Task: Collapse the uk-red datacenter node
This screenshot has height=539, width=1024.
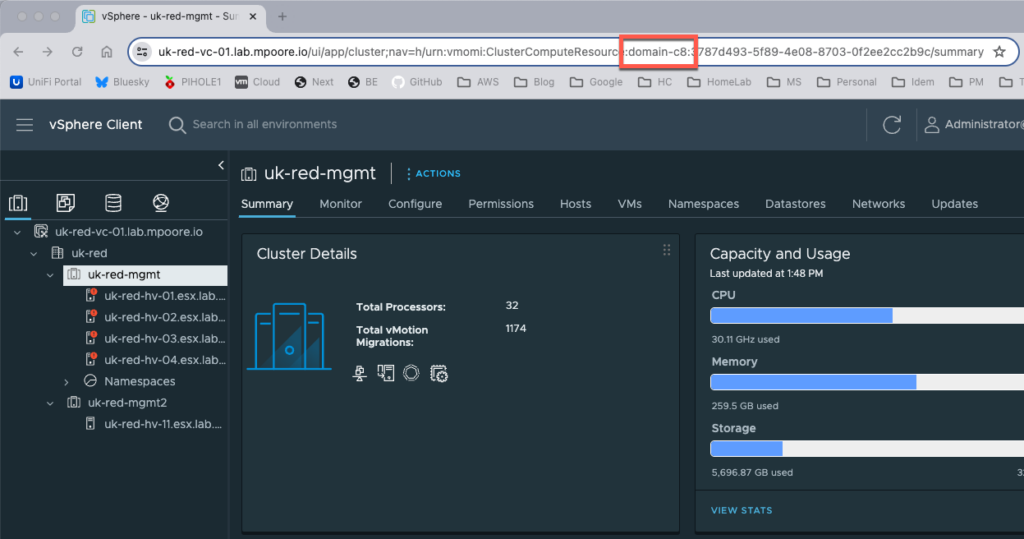Action: (x=33, y=254)
